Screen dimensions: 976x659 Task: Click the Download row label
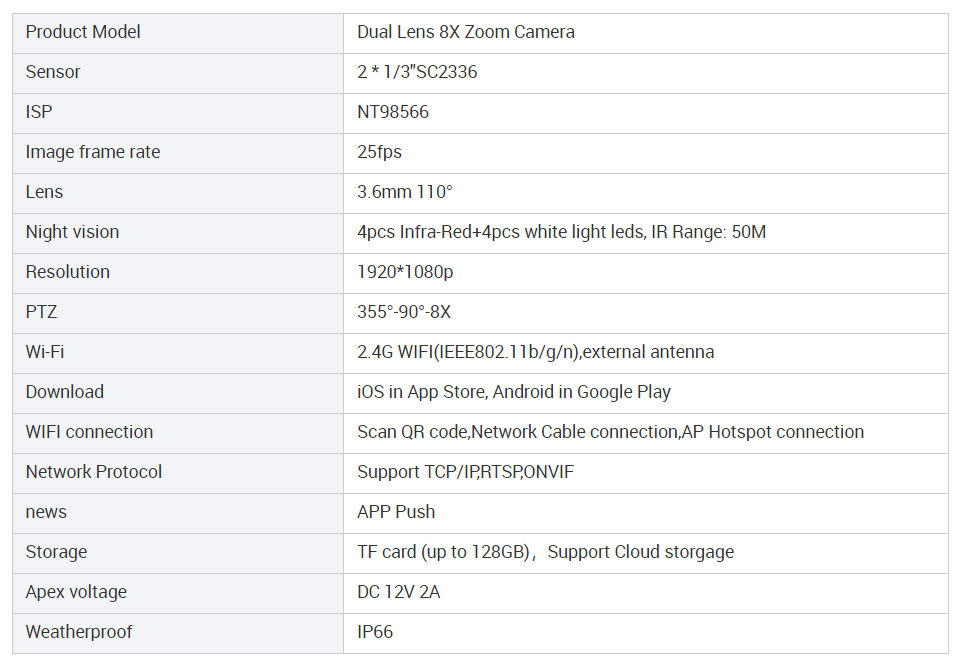coord(65,392)
